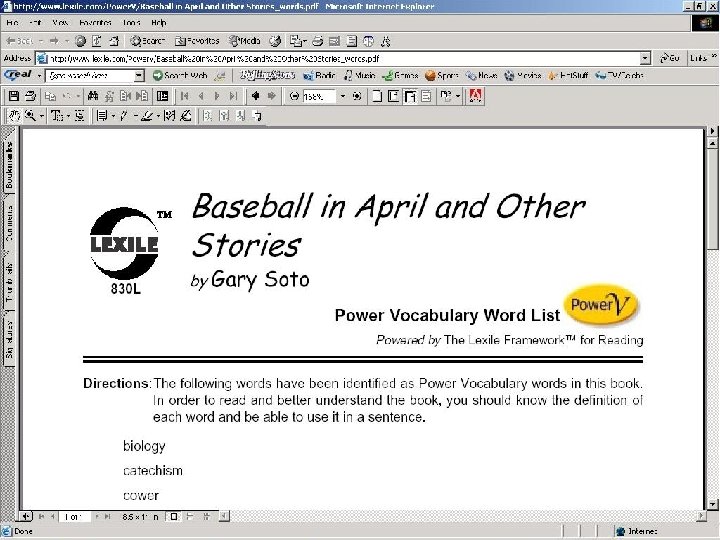
Task: Click the Next View gray arrow icon
Action: pyautogui.click(x=272, y=96)
